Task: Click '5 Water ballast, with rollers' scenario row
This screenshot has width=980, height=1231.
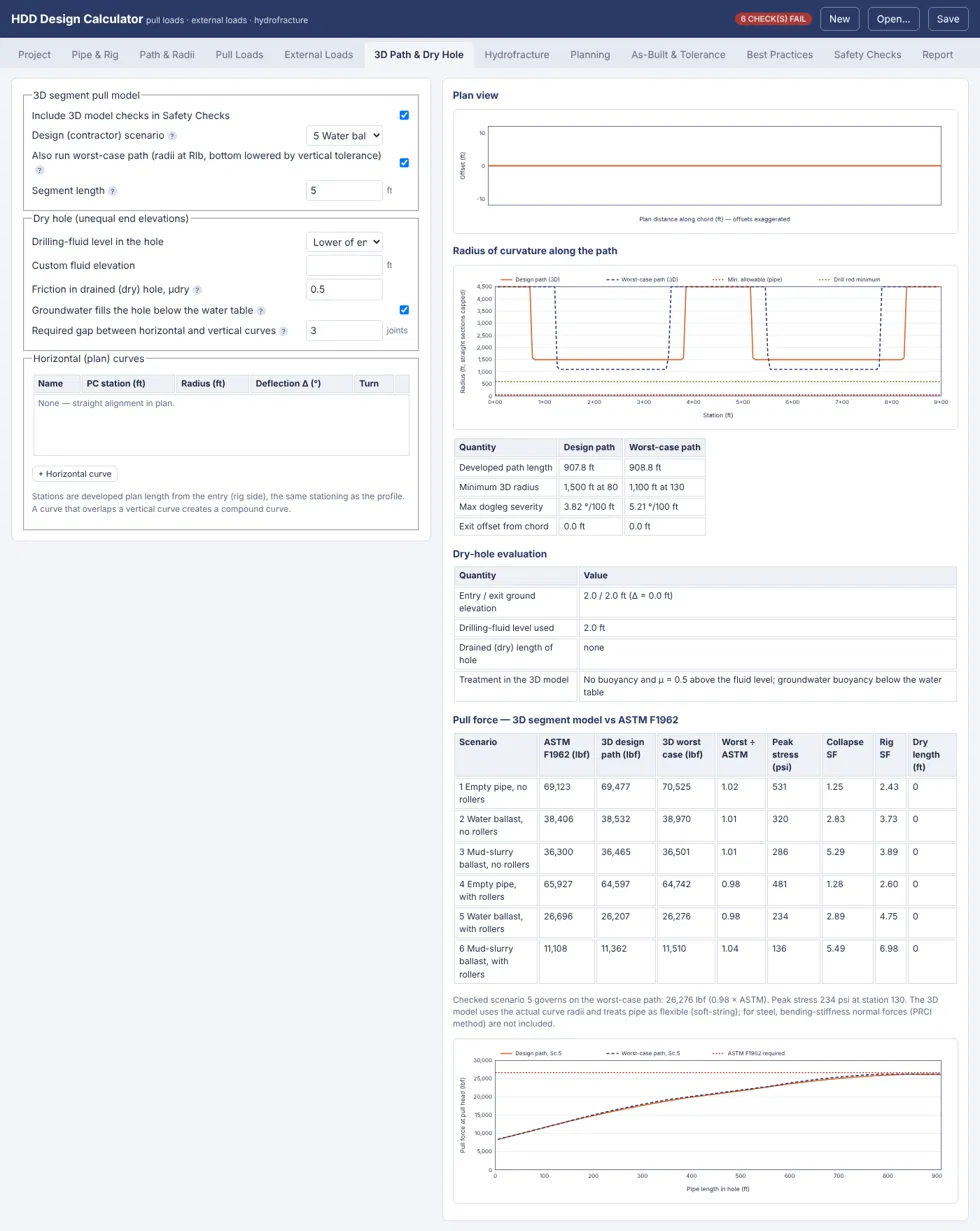Action: [705, 923]
